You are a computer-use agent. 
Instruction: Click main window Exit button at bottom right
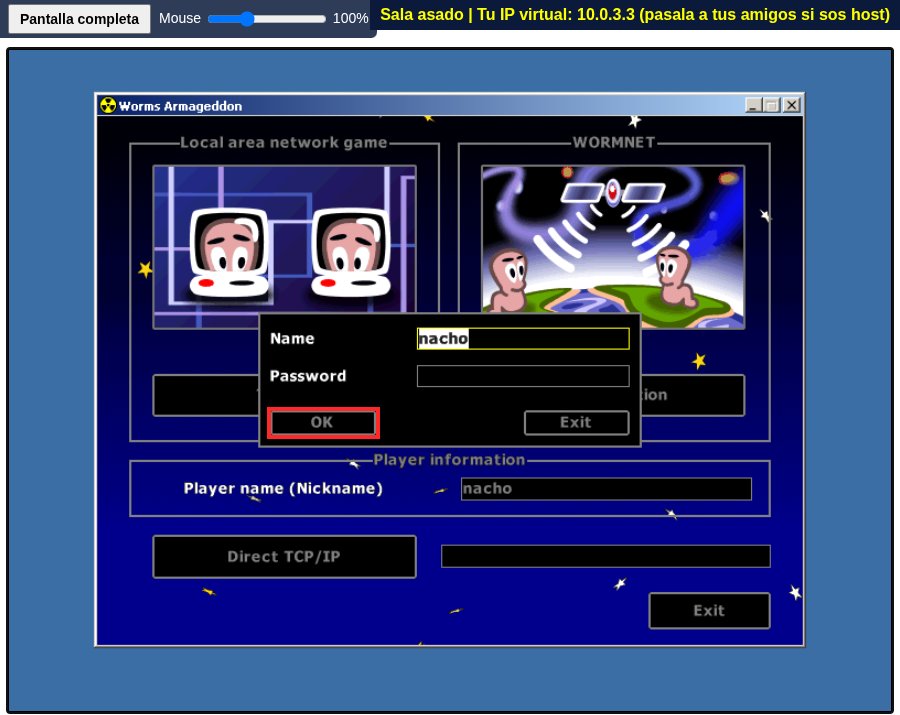(x=709, y=611)
